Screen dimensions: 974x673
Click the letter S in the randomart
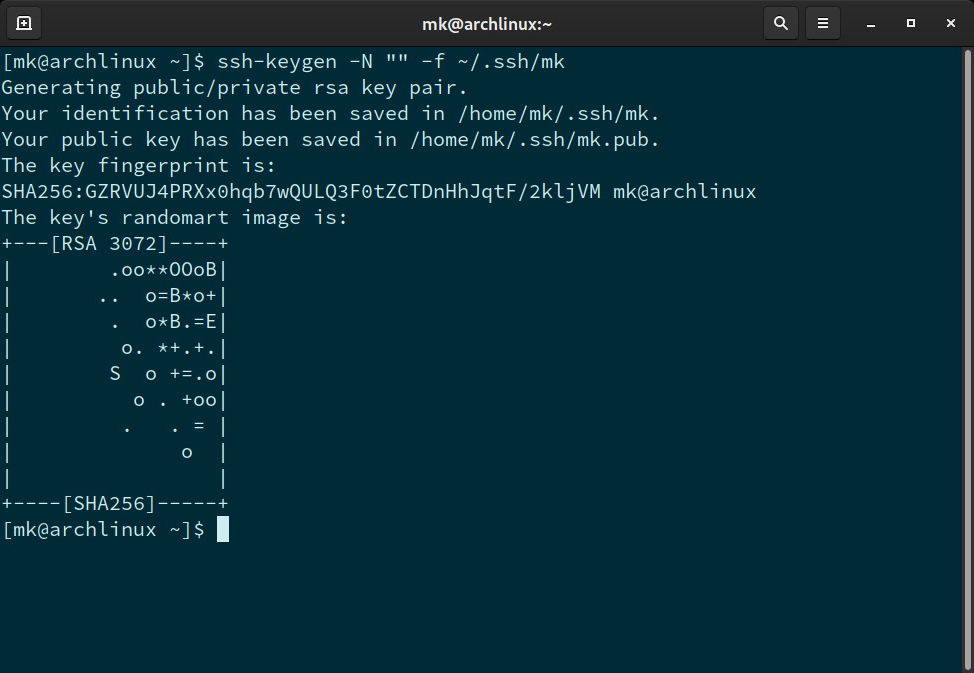[x=115, y=374]
